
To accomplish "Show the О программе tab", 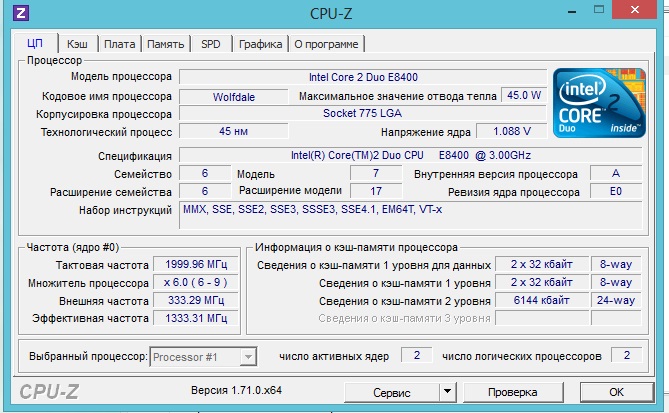I will [326, 44].
